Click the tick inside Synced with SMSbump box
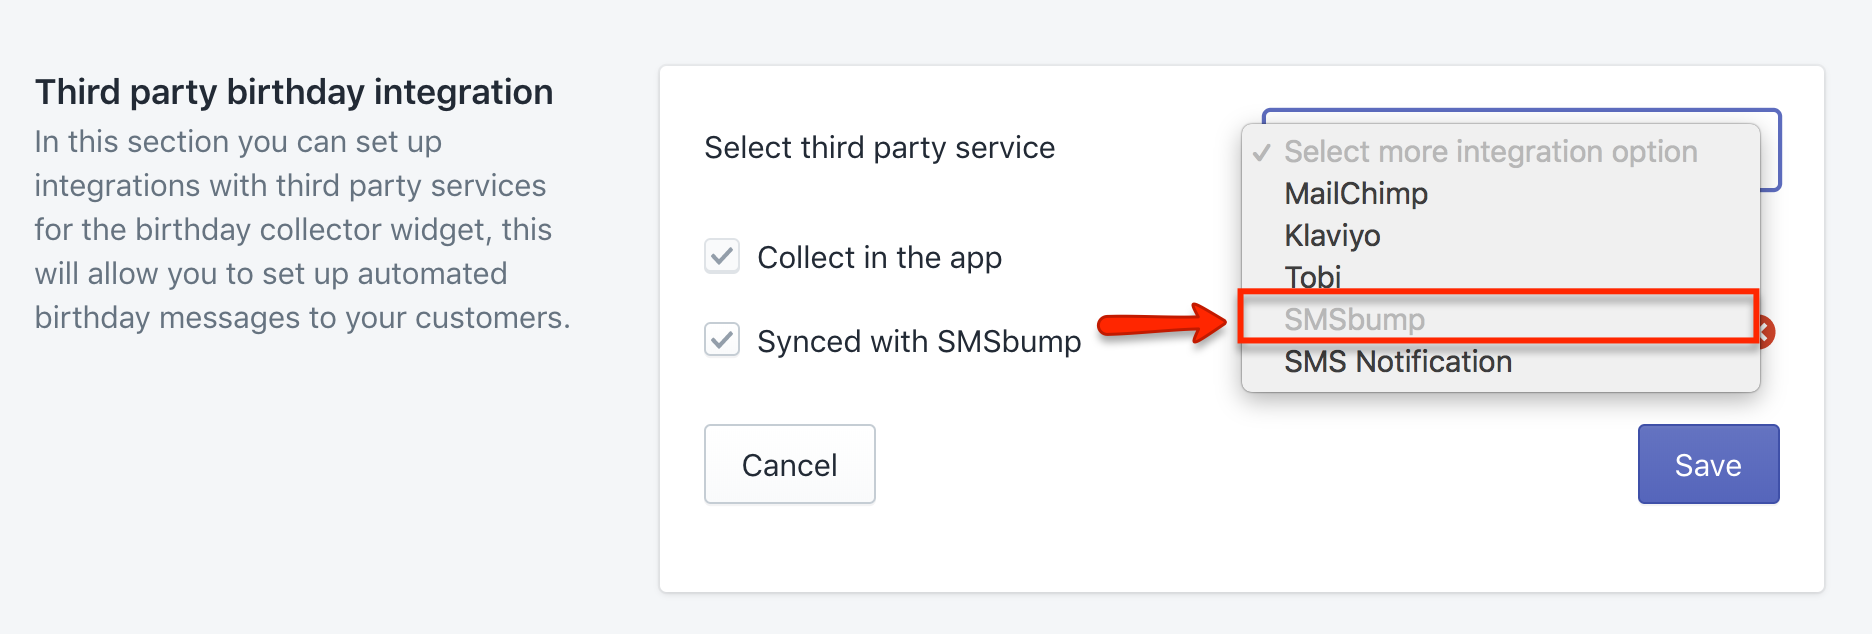This screenshot has height=634, width=1872. pos(722,340)
